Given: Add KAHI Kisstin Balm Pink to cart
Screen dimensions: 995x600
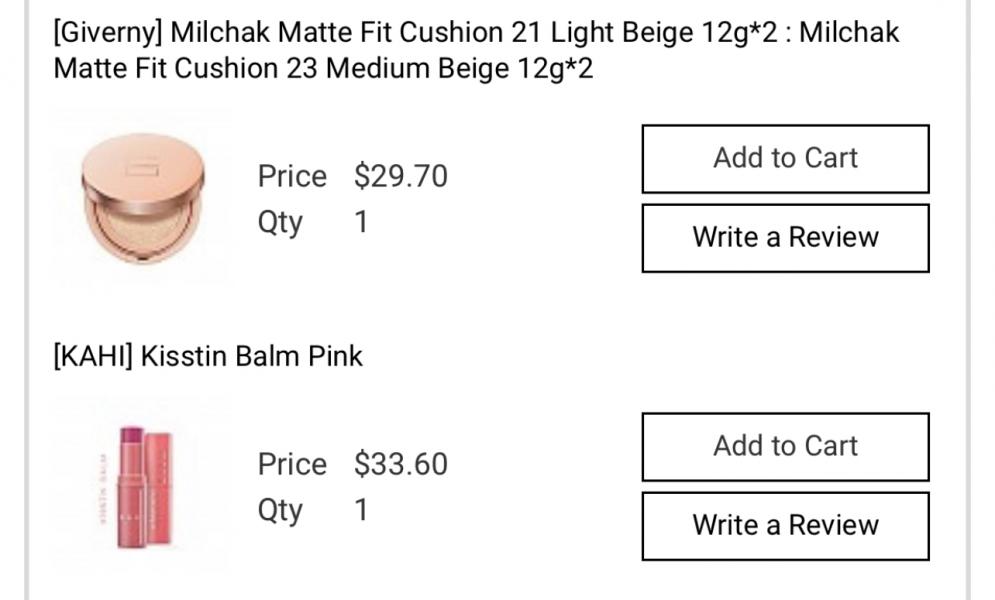Looking at the screenshot, I should point(785,446).
